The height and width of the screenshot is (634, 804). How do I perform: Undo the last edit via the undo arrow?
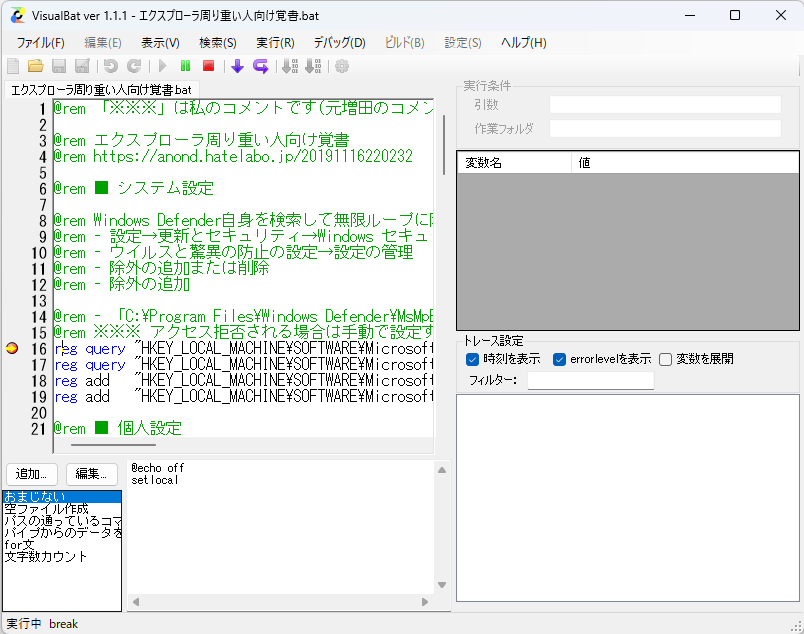pos(109,67)
